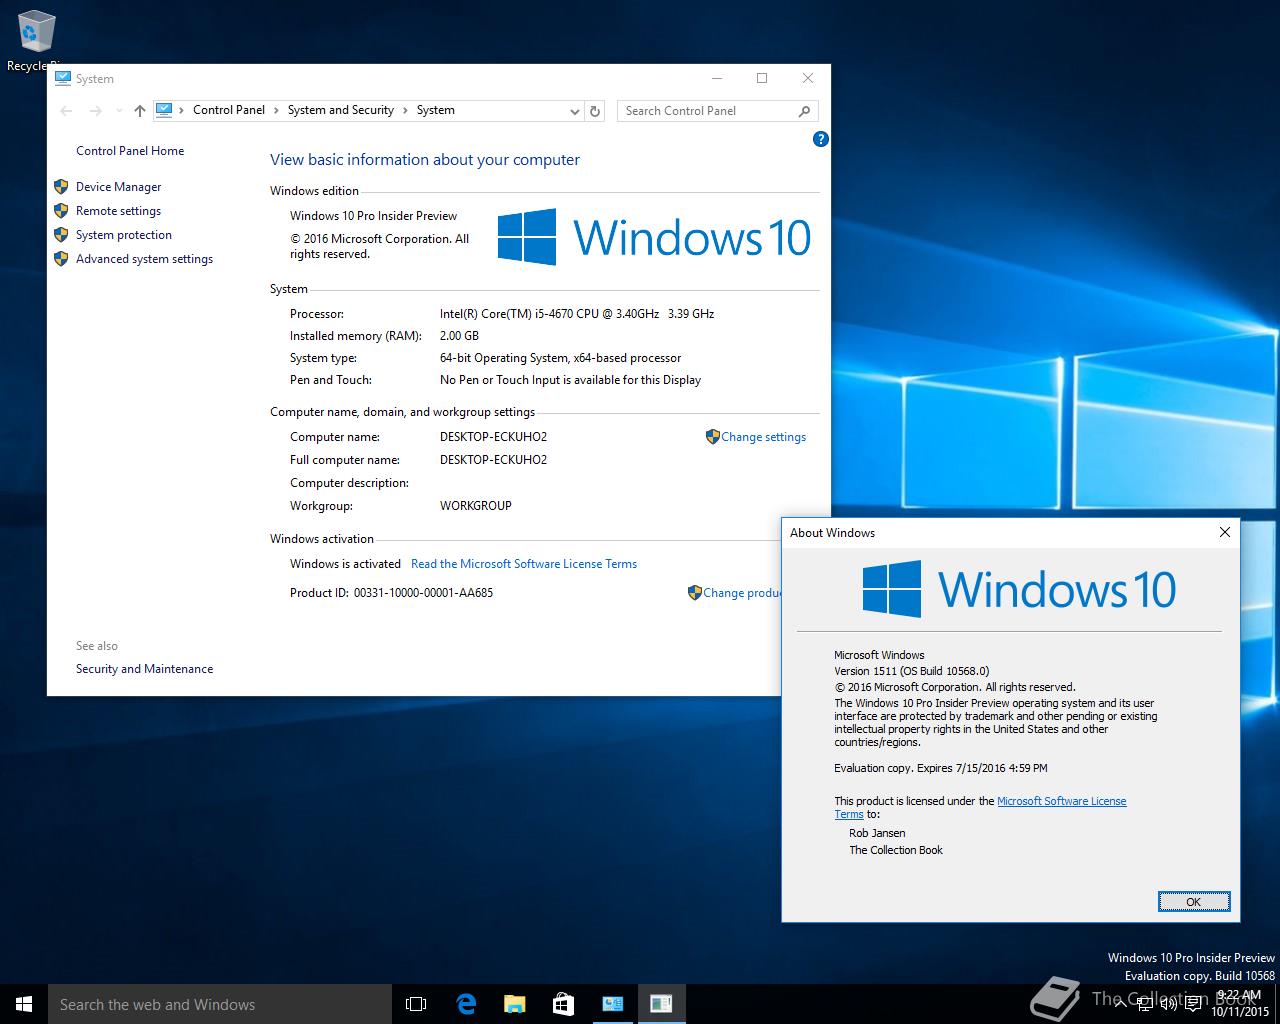Click Evaluation copy expiry text
The width and height of the screenshot is (1280, 1024).
(x=941, y=768)
